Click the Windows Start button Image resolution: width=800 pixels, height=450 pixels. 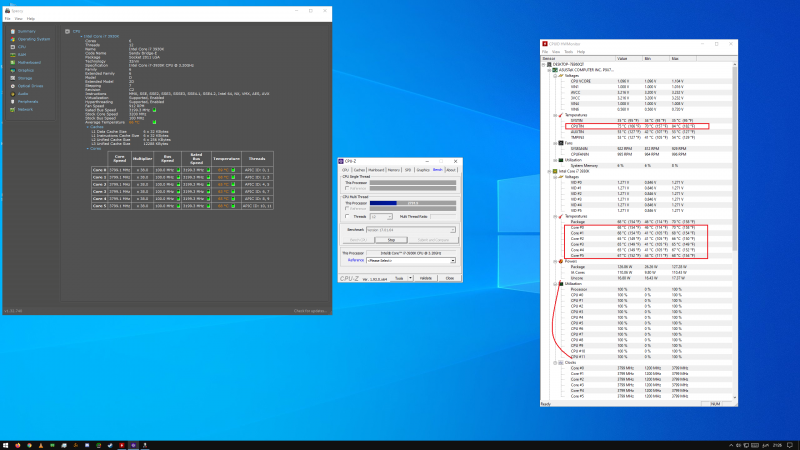pos(7,443)
